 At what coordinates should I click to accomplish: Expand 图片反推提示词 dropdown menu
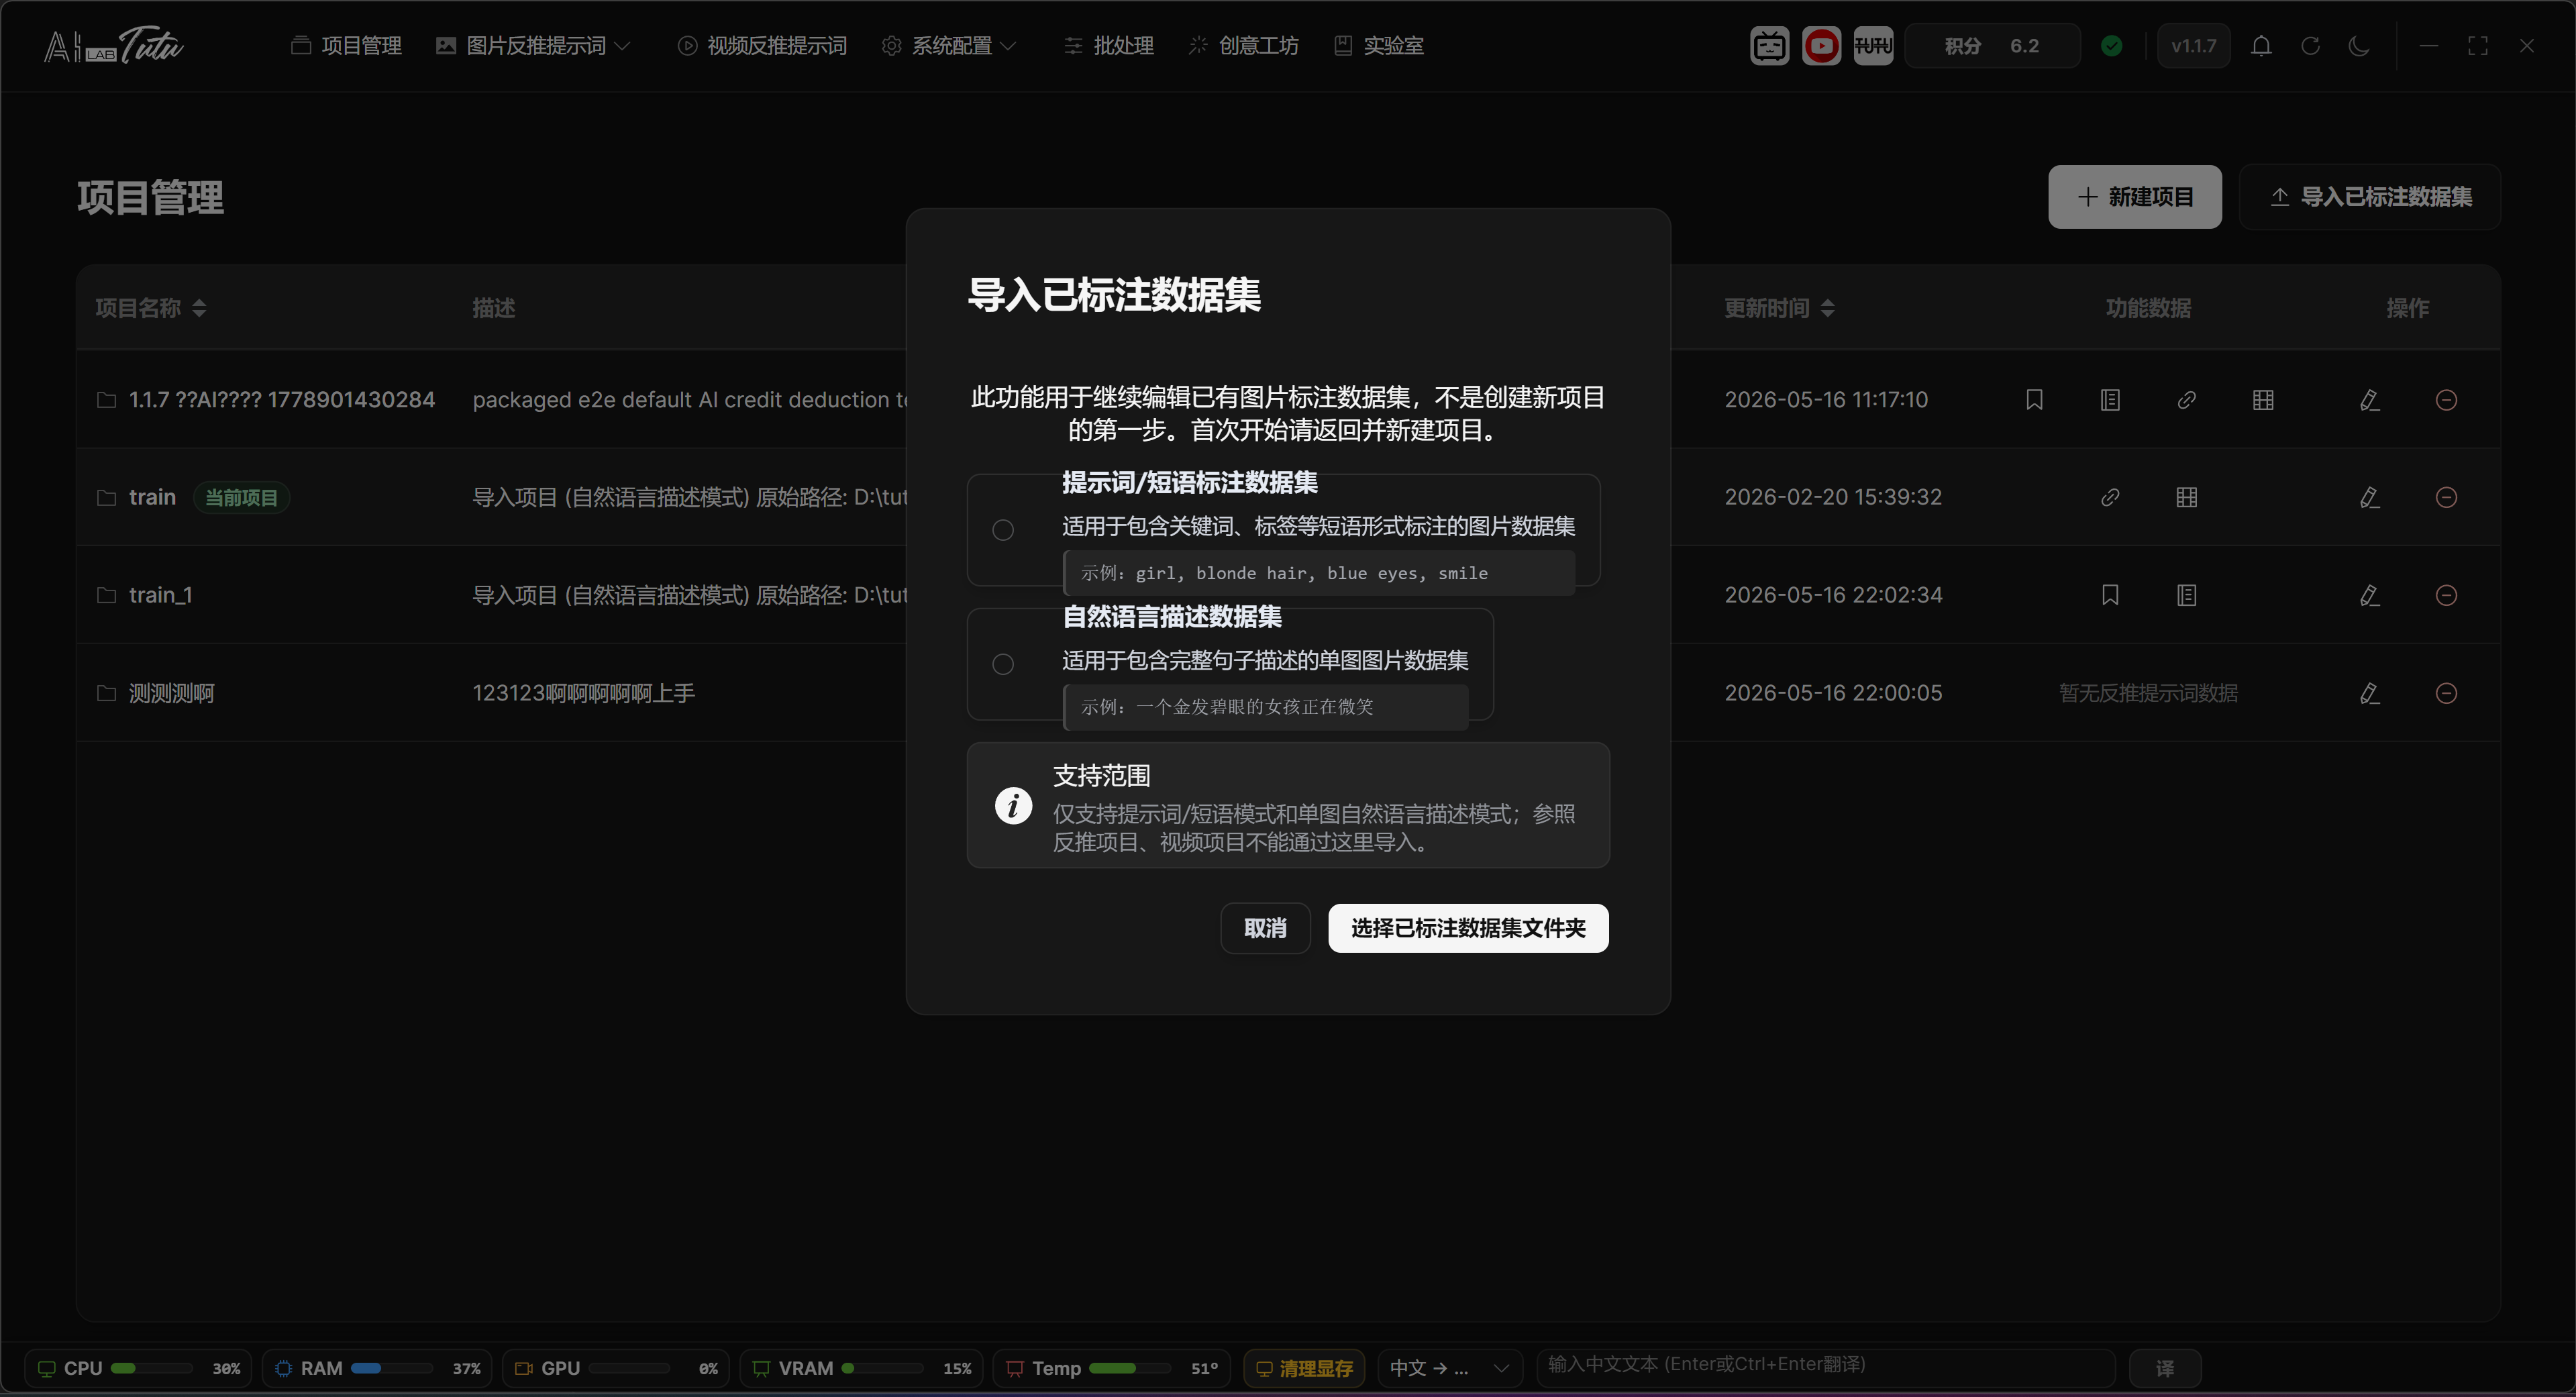(x=533, y=46)
